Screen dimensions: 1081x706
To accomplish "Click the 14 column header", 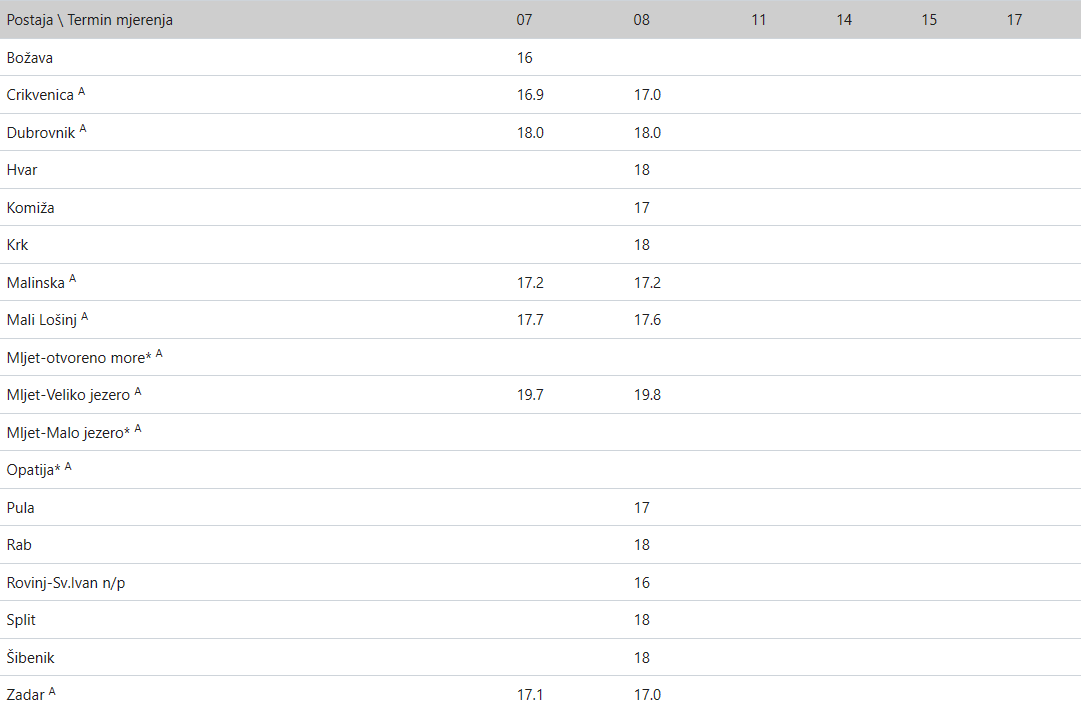I will point(844,20).
